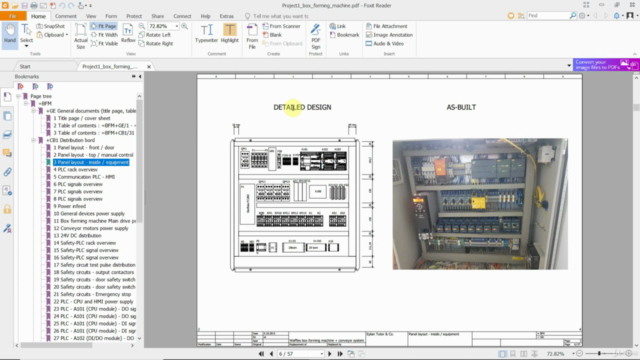
Task: Take a SnapShot of the page
Action: coord(51,26)
